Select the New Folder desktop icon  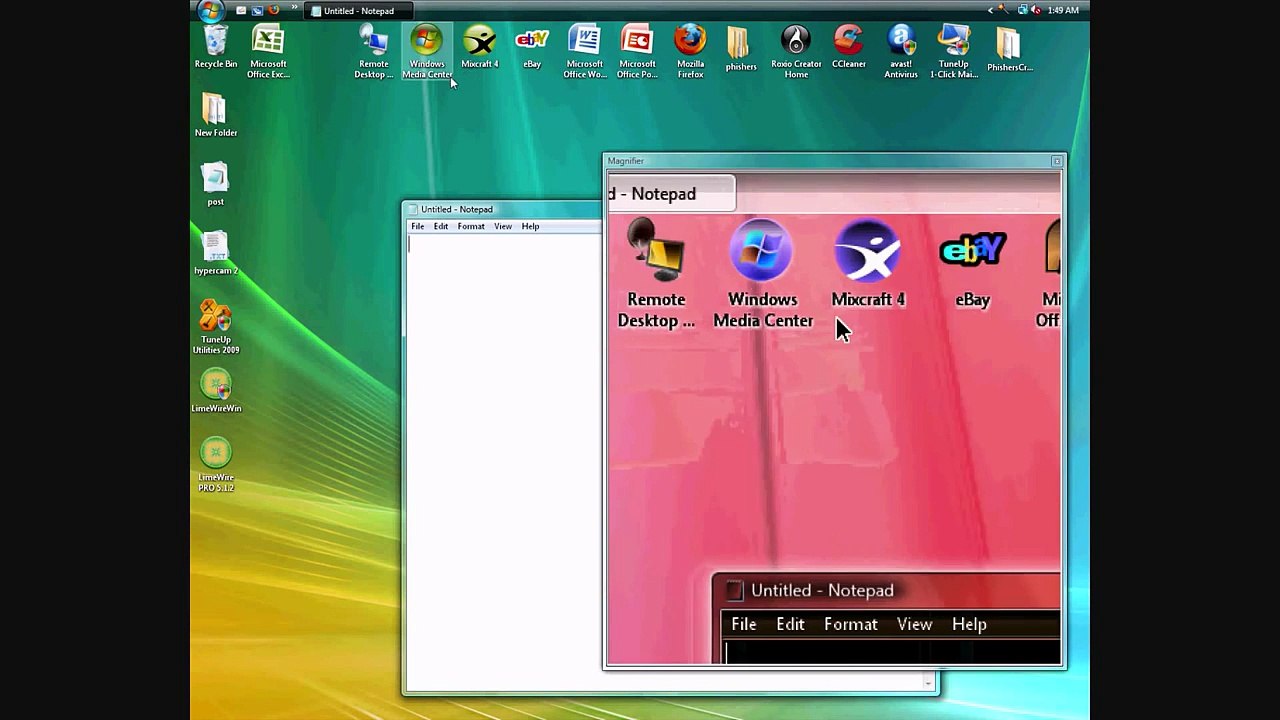point(216,115)
